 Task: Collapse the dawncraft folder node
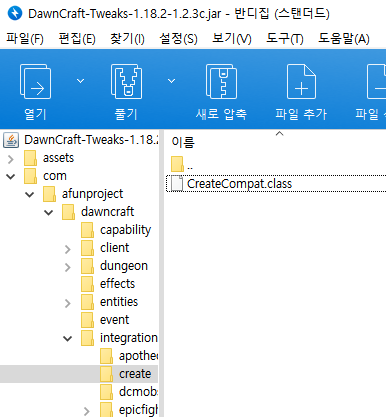[x=49, y=212]
